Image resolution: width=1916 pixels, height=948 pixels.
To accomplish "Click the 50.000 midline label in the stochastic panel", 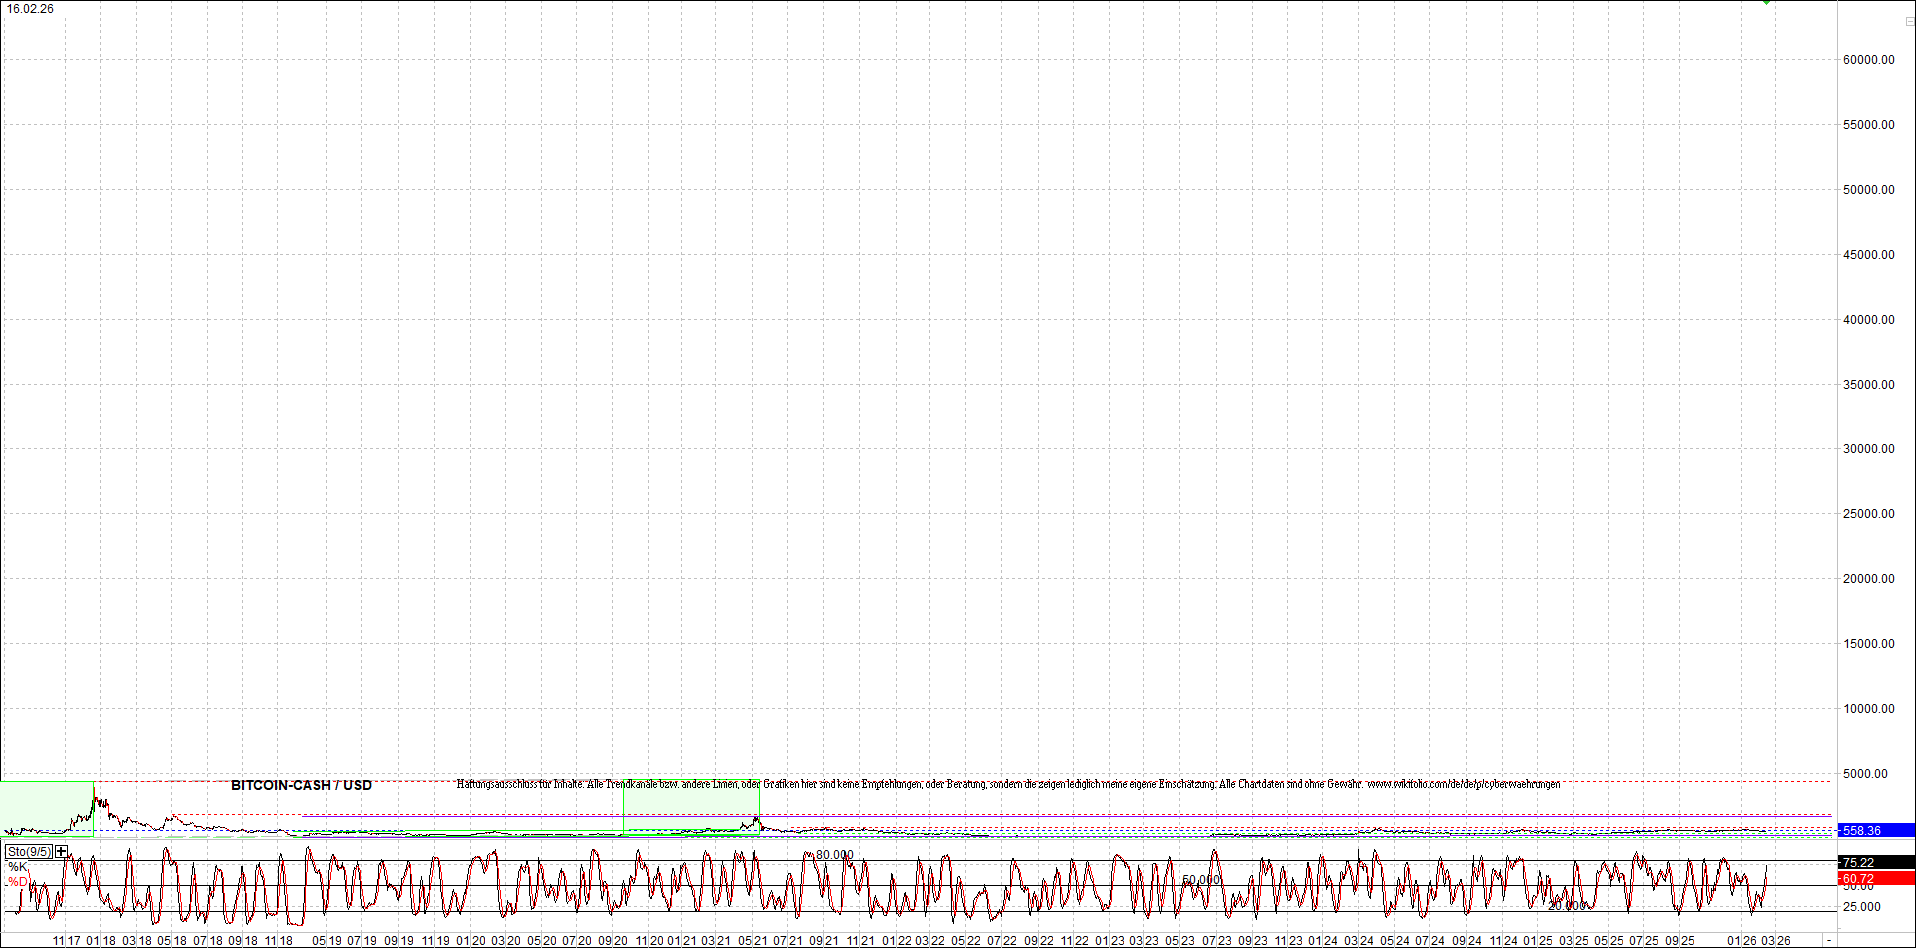I will tap(1201, 880).
